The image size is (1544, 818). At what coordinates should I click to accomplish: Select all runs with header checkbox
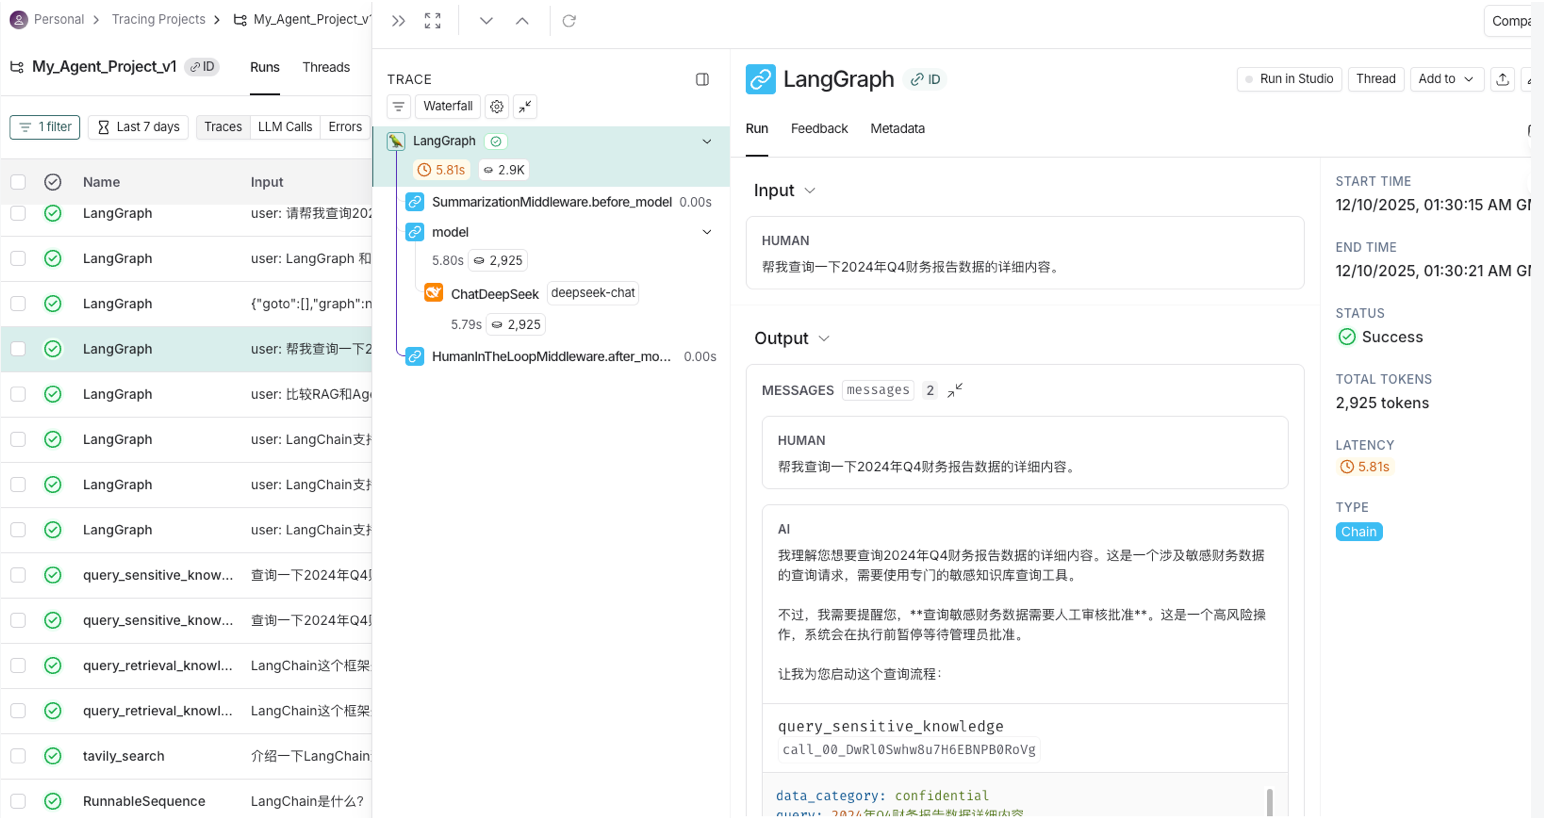pos(18,182)
